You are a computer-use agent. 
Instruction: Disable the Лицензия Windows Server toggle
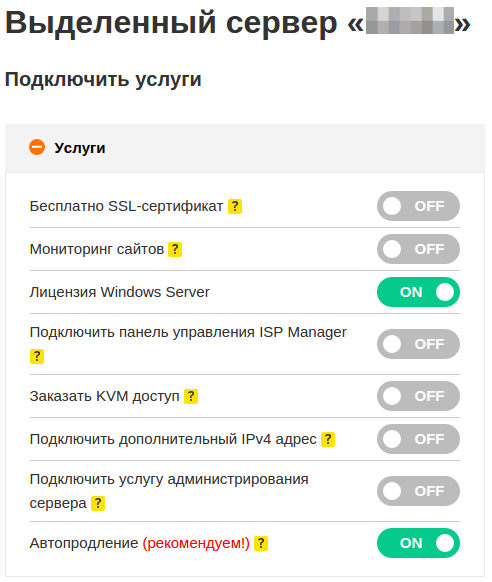point(418,292)
